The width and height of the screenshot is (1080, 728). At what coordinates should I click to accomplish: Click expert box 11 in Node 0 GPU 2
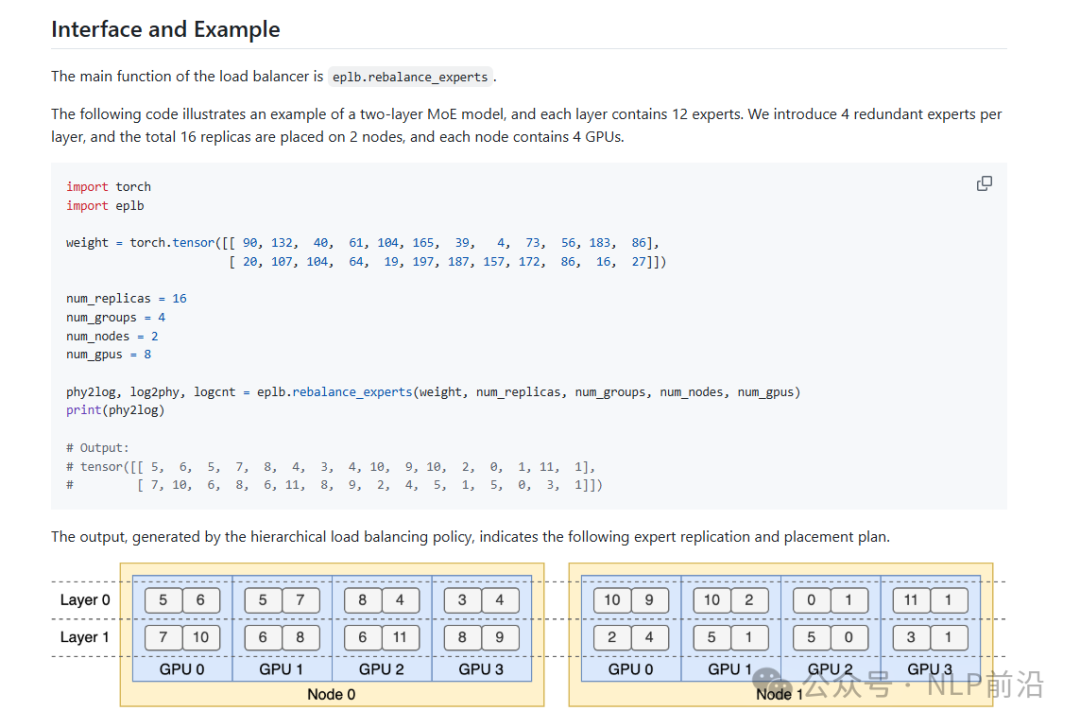(399, 637)
